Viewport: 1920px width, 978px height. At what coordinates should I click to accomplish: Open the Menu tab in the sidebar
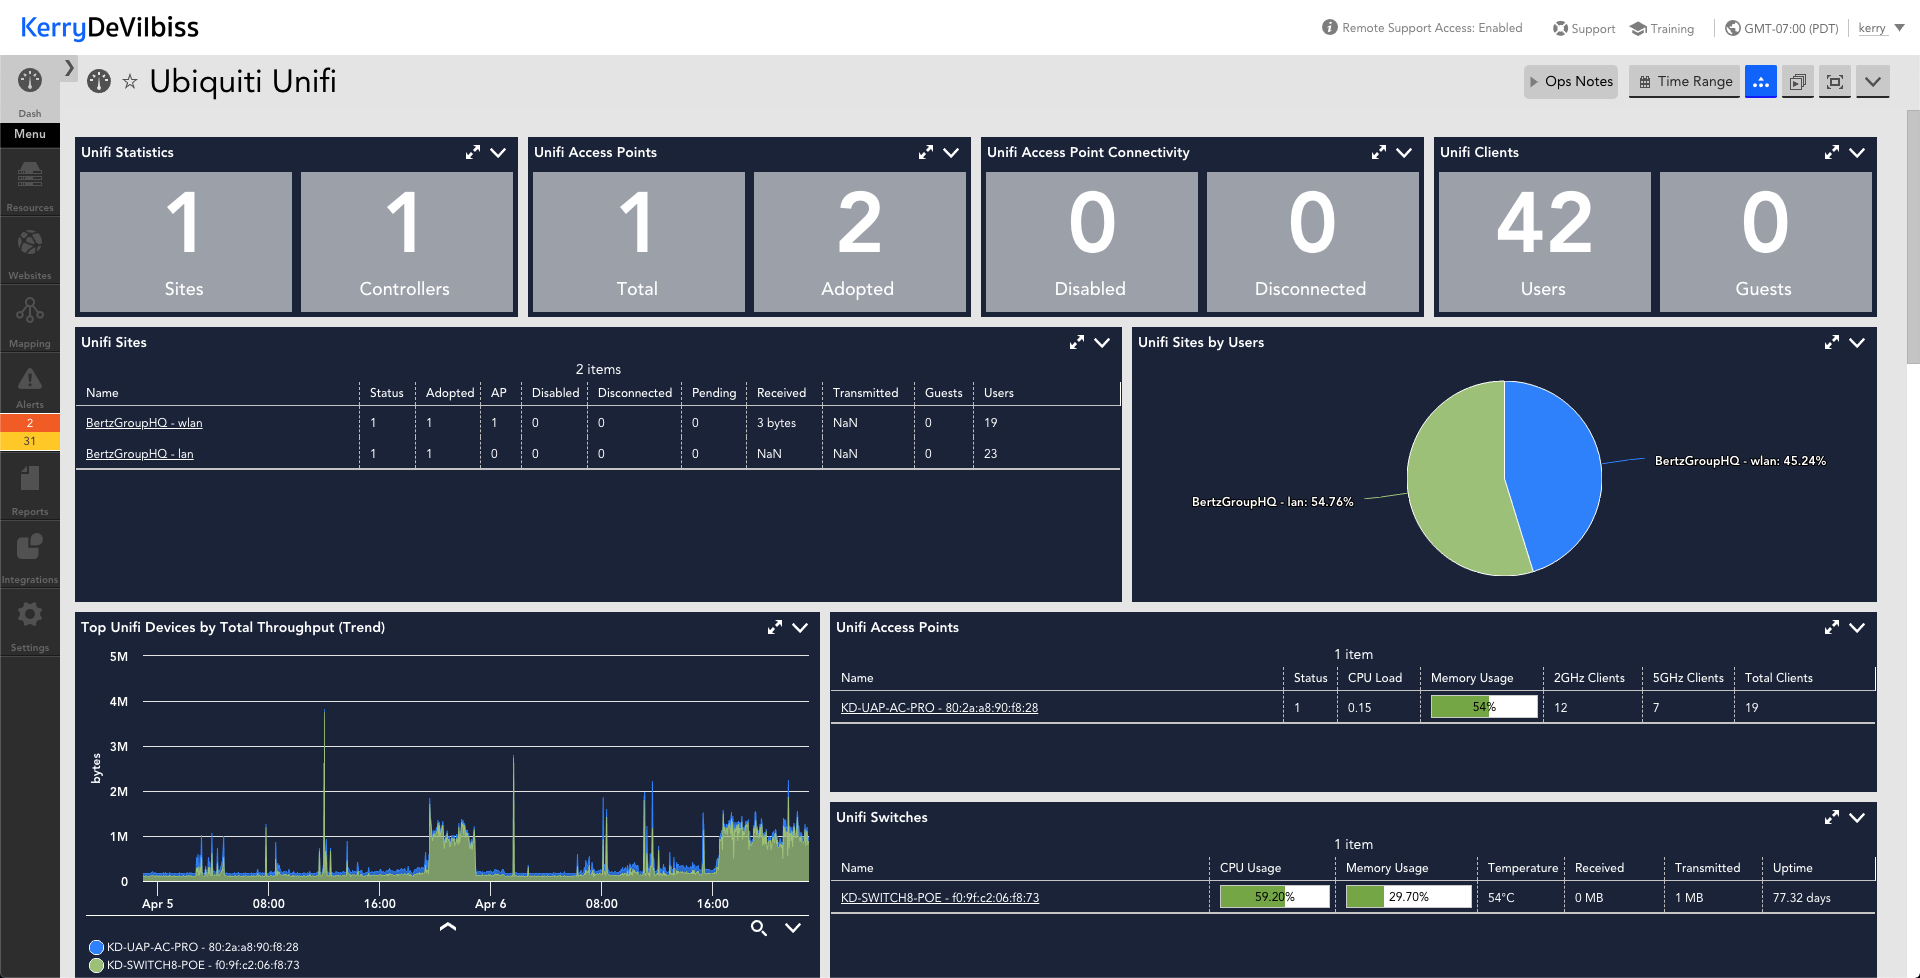(x=30, y=134)
